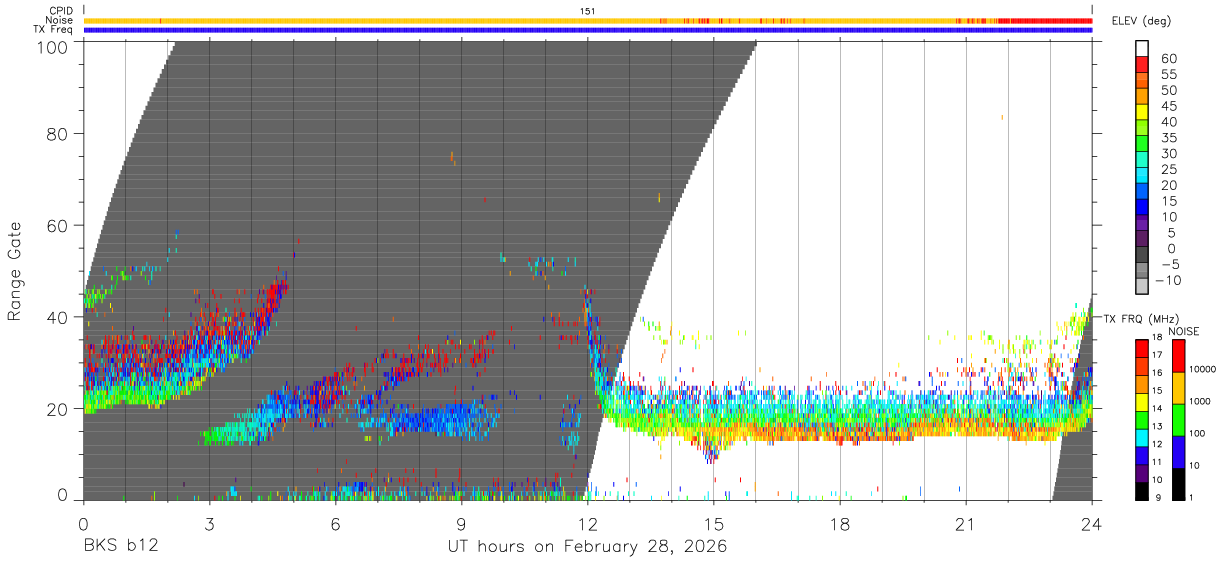Click the 60 tick label on ELEV legend

(x=1168, y=58)
